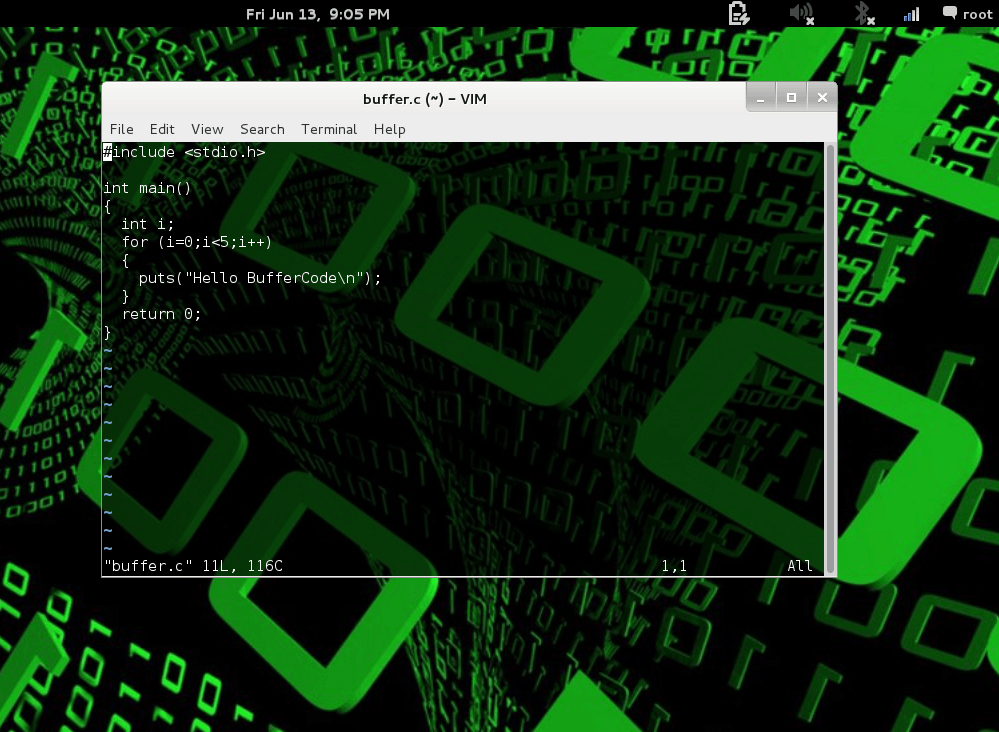Viewport: 999px width, 732px height.
Task: Click the status text "buffer.c" 11L, 116C
Action: [x=193, y=566]
